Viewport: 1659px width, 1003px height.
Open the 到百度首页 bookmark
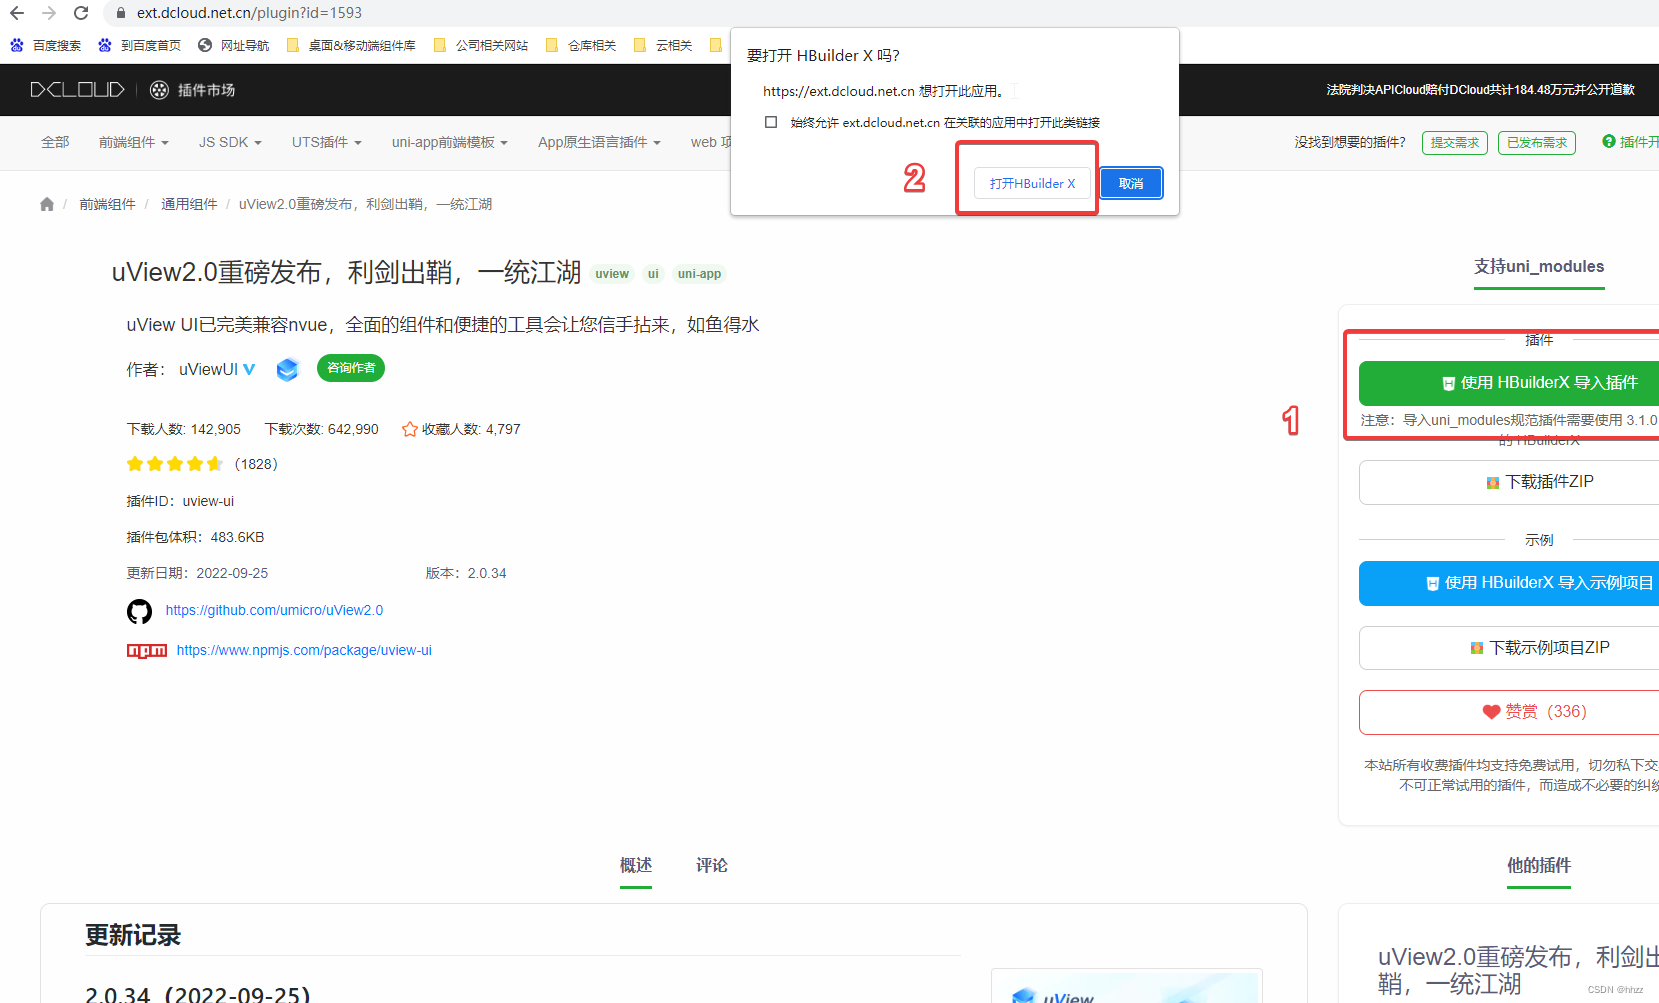click(x=140, y=45)
